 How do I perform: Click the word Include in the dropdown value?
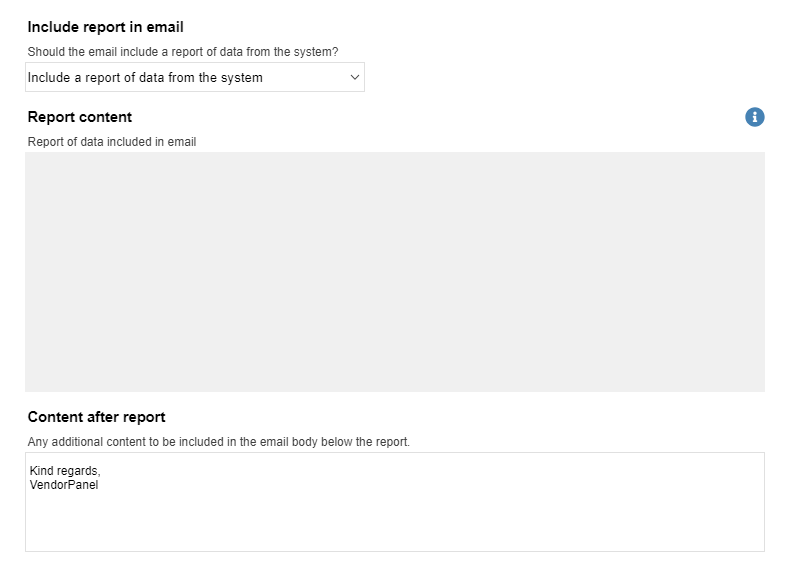(49, 77)
